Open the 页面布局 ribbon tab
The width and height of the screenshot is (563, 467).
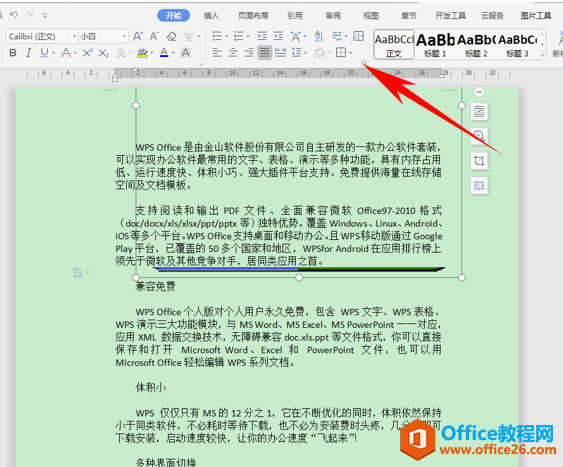[x=253, y=15]
